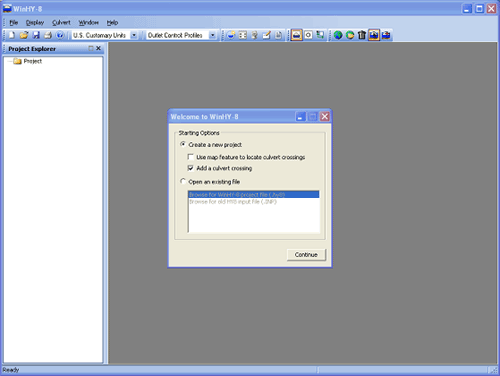Minimize the Welcome to WinHY-8 dialog
500x376 pixels.
tap(300, 117)
